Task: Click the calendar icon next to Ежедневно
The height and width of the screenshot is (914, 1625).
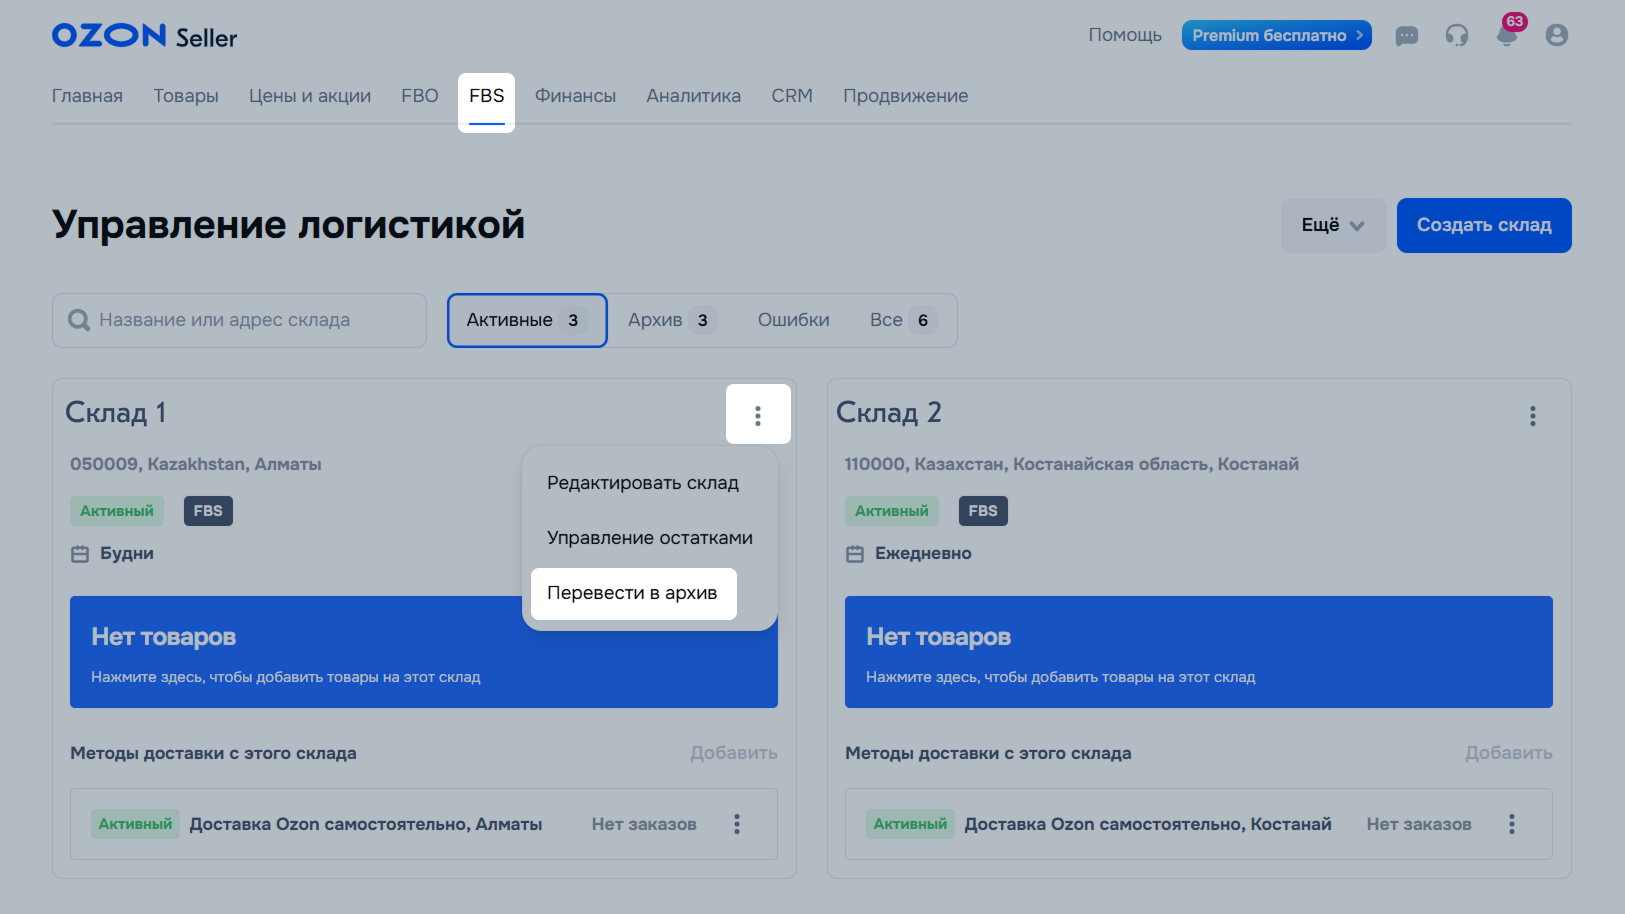Action: [855, 554]
